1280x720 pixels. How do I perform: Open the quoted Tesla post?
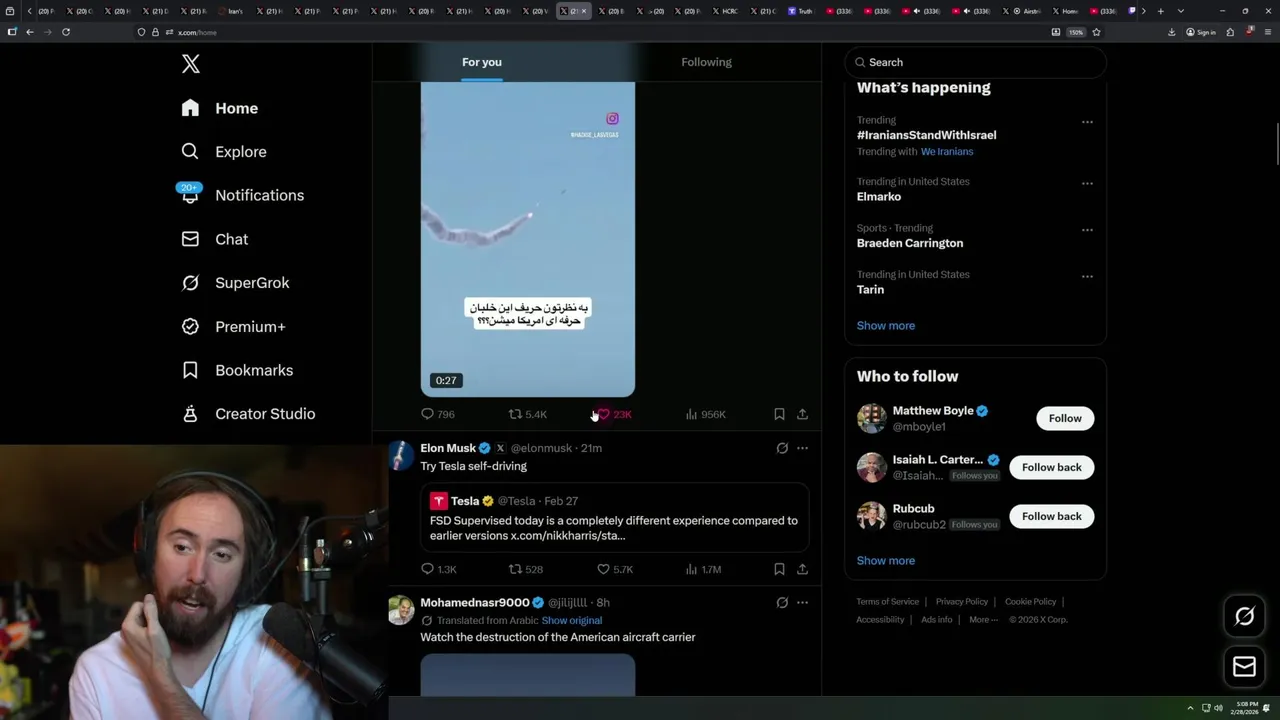point(615,517)
